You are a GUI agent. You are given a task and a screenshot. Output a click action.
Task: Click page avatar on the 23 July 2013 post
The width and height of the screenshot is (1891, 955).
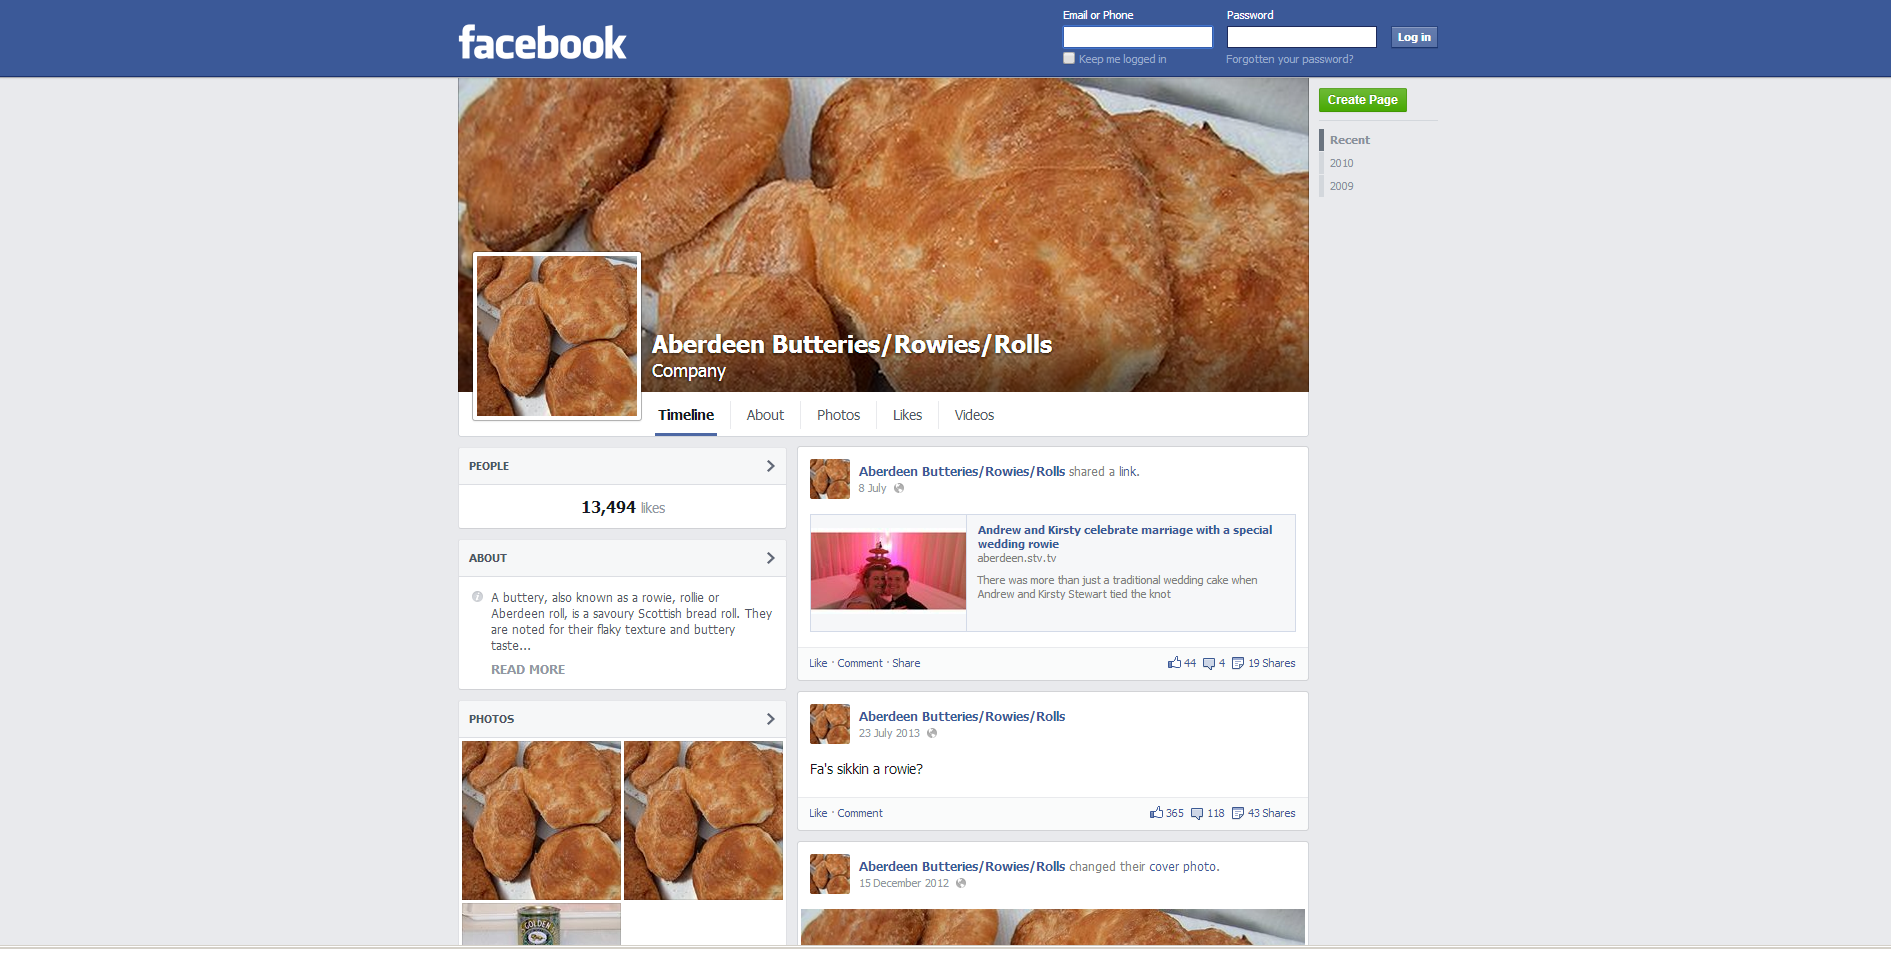[830, 724]
